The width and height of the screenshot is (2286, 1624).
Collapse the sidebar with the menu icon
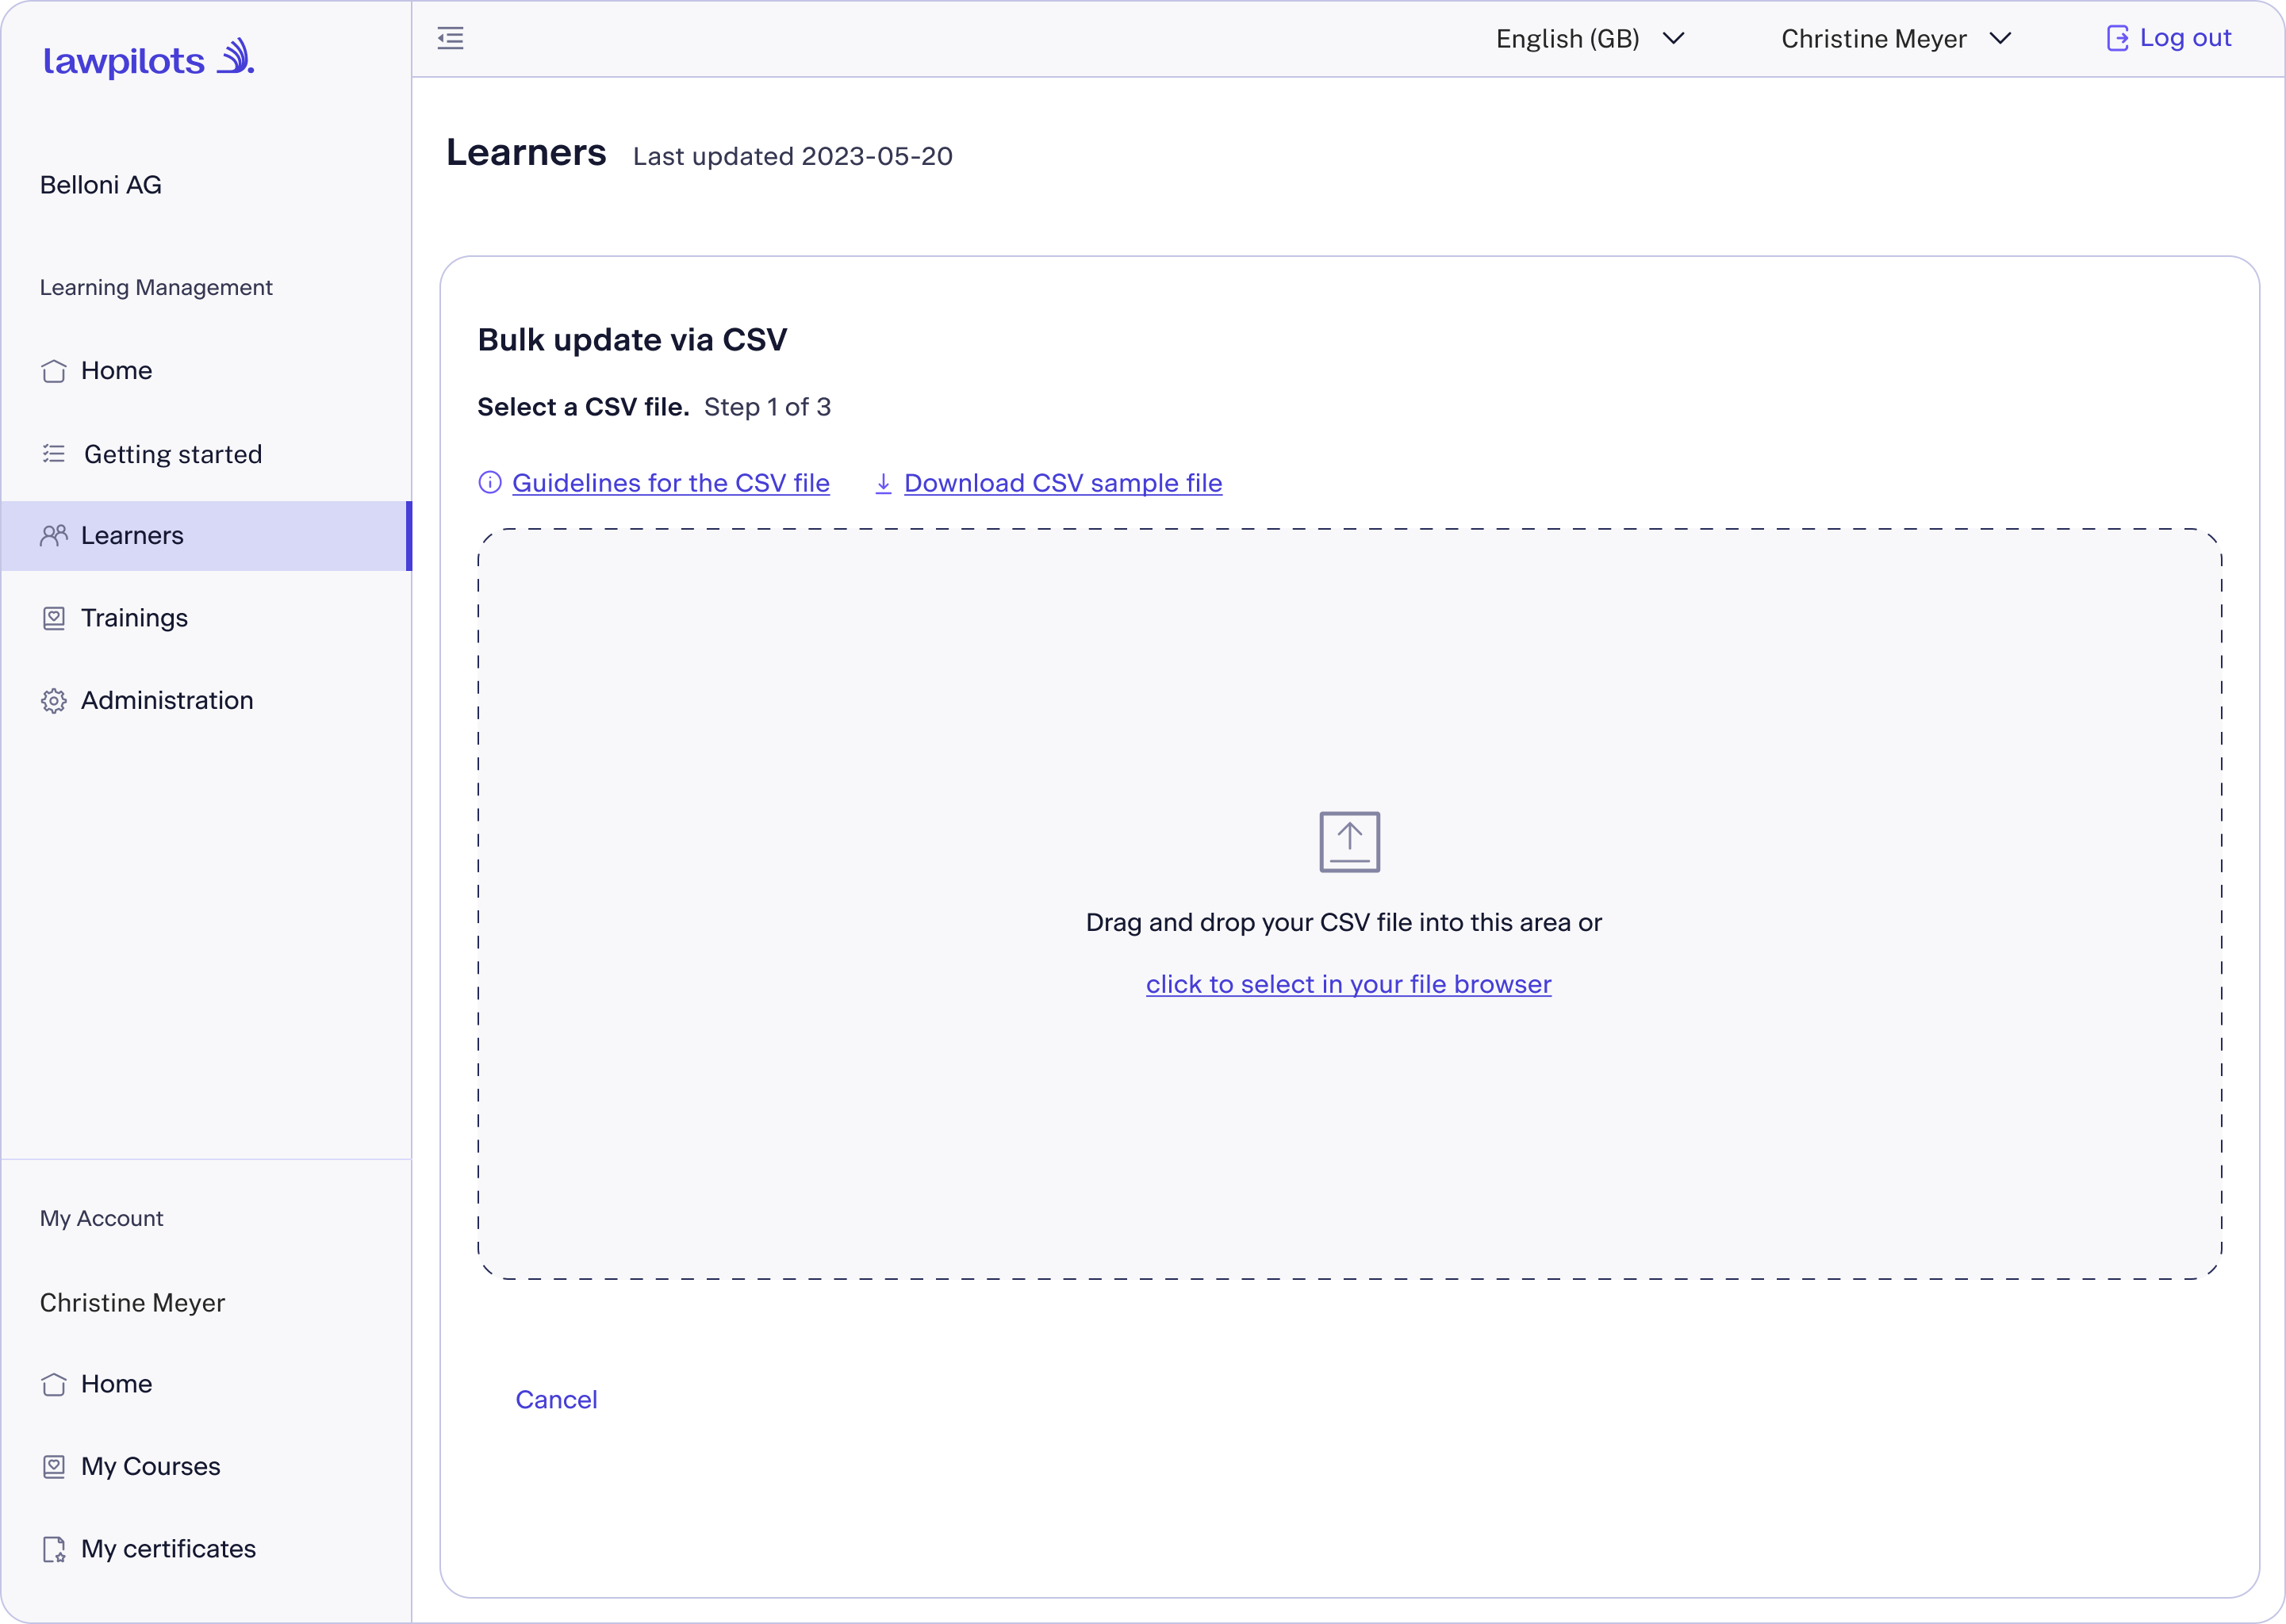[x=451, y=38]
